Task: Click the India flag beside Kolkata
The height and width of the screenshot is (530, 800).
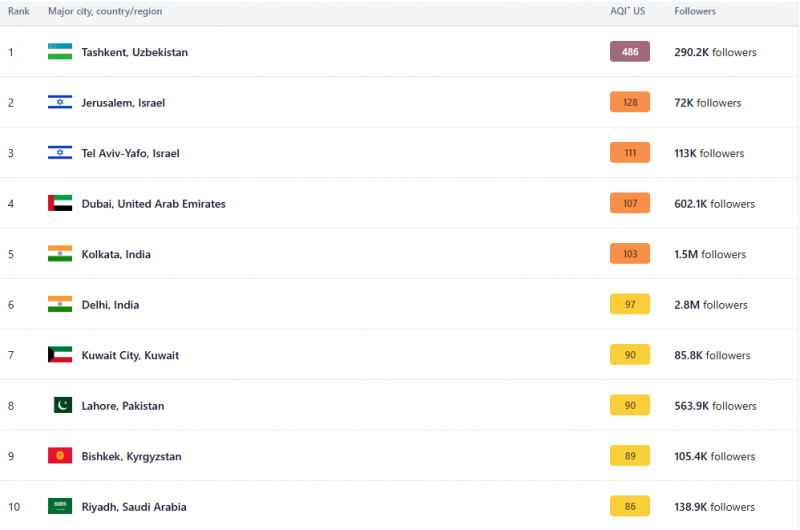Action: (60, 254)
